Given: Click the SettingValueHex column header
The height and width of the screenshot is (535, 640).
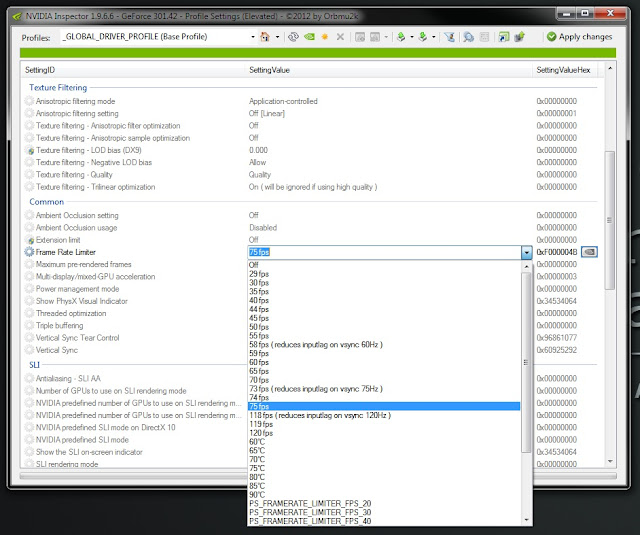Looking at the screenshot, I should pyautogui.click(x=564, y=70).
